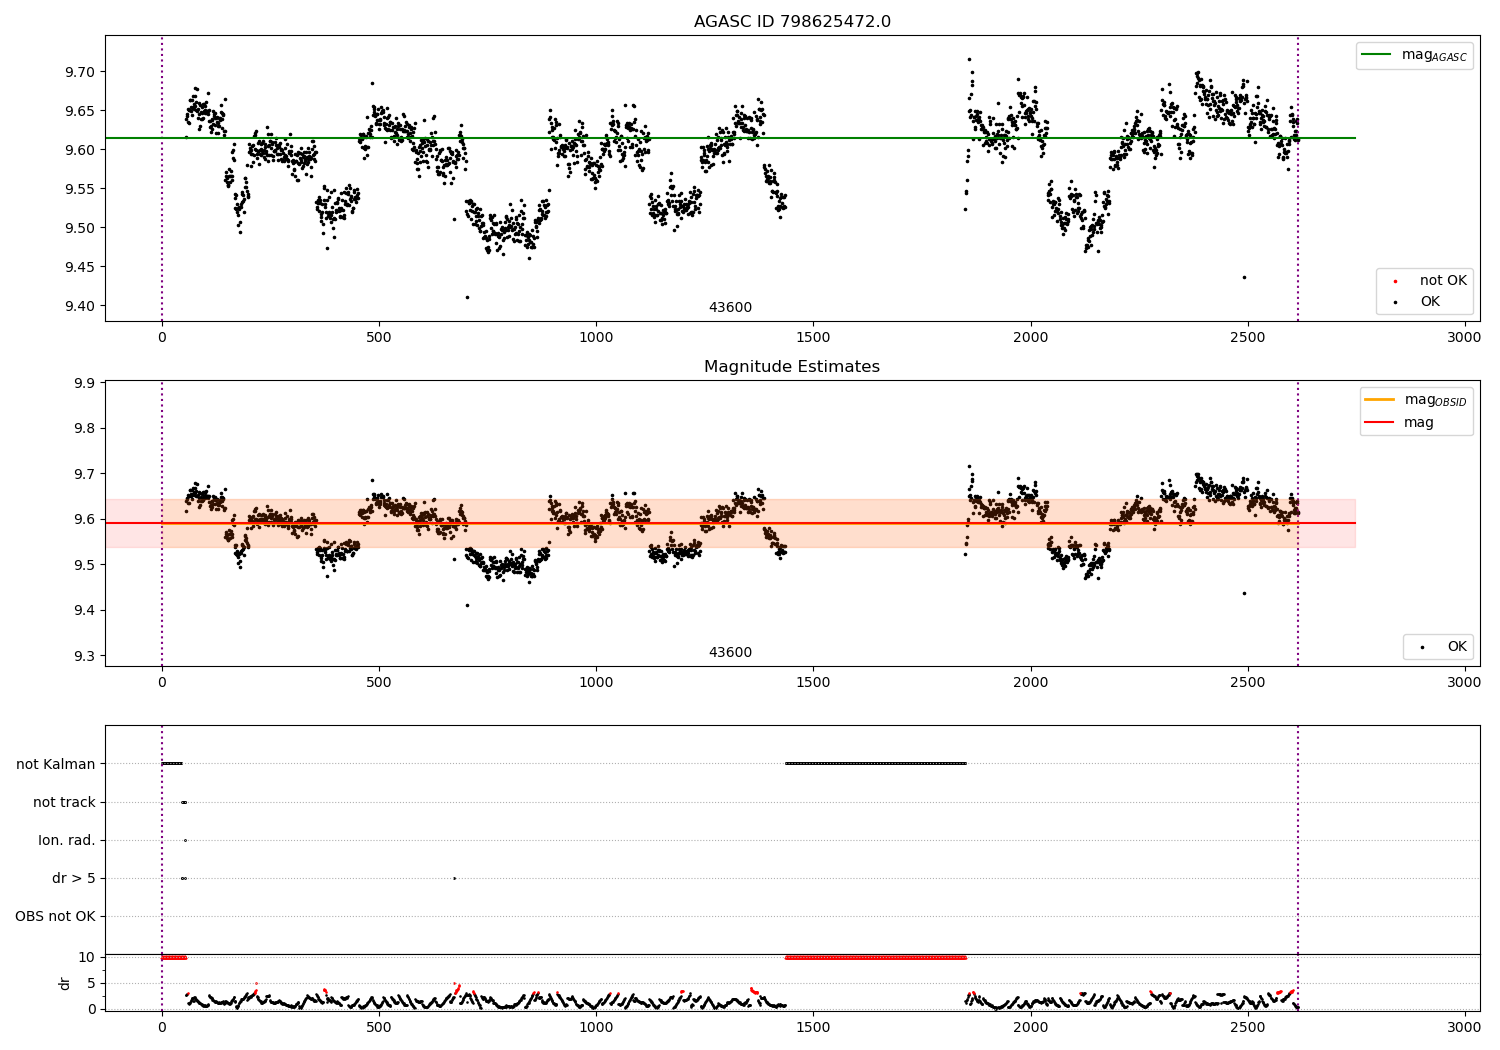
Task: Click the 10 tick on the dr axis
Action: [87, 957]
